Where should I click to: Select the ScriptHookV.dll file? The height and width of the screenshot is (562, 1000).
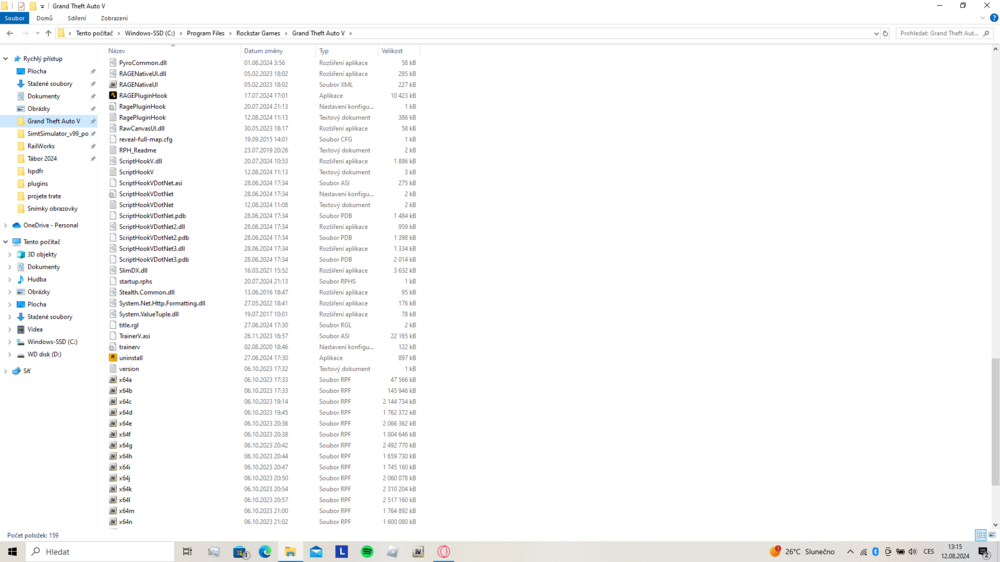click(140, 161)
